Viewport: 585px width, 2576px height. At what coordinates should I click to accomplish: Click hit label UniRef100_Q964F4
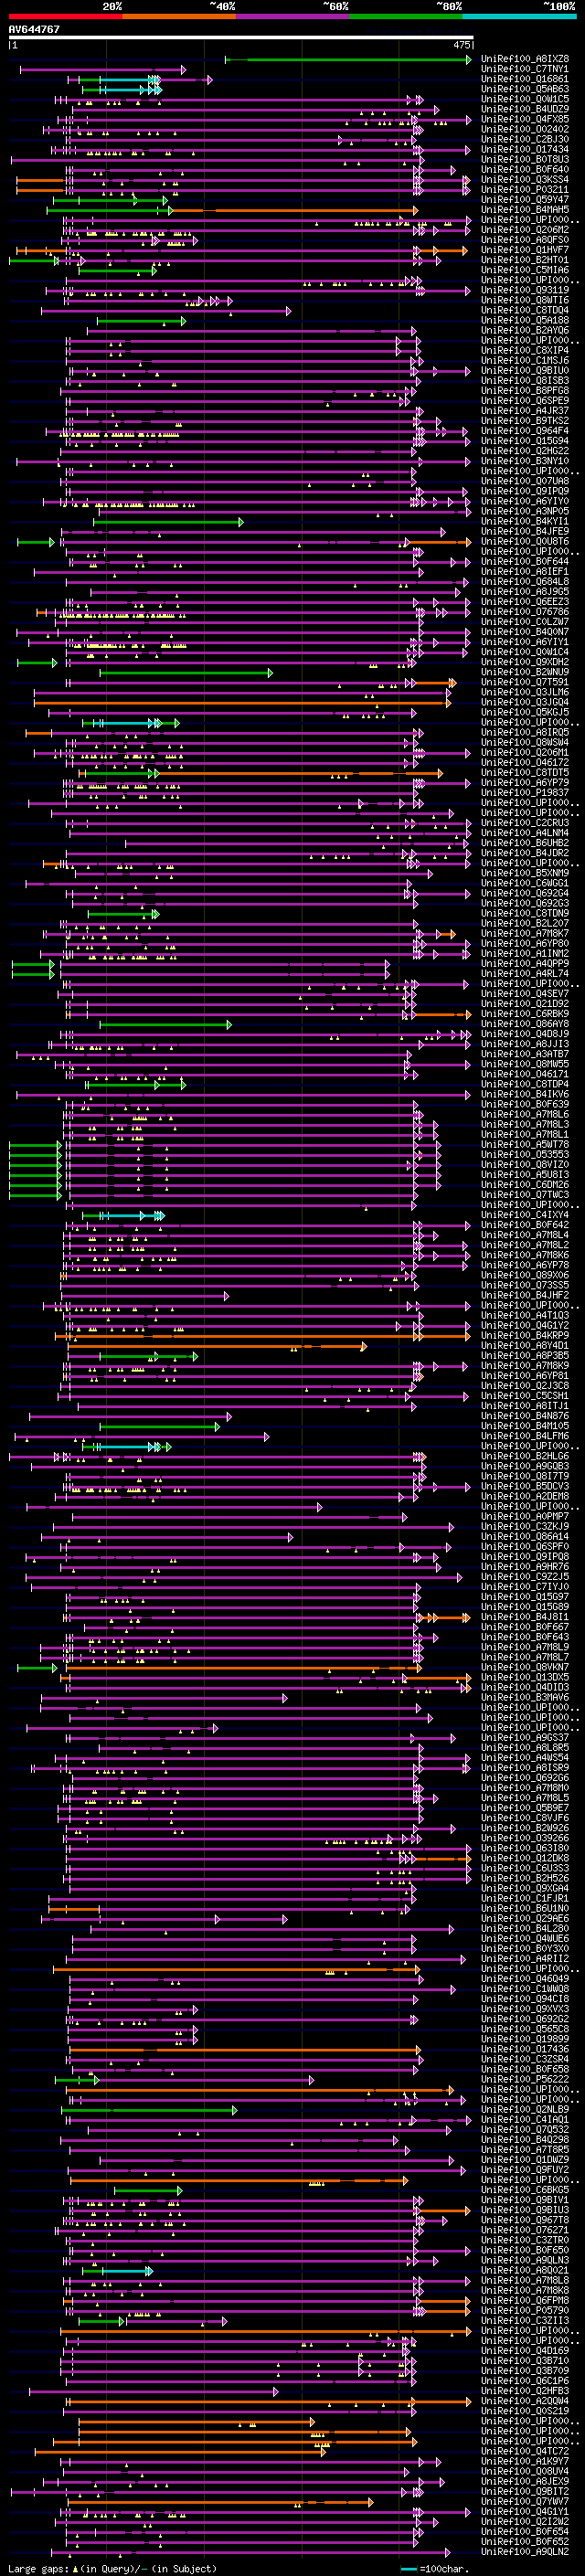pos(525,430)
